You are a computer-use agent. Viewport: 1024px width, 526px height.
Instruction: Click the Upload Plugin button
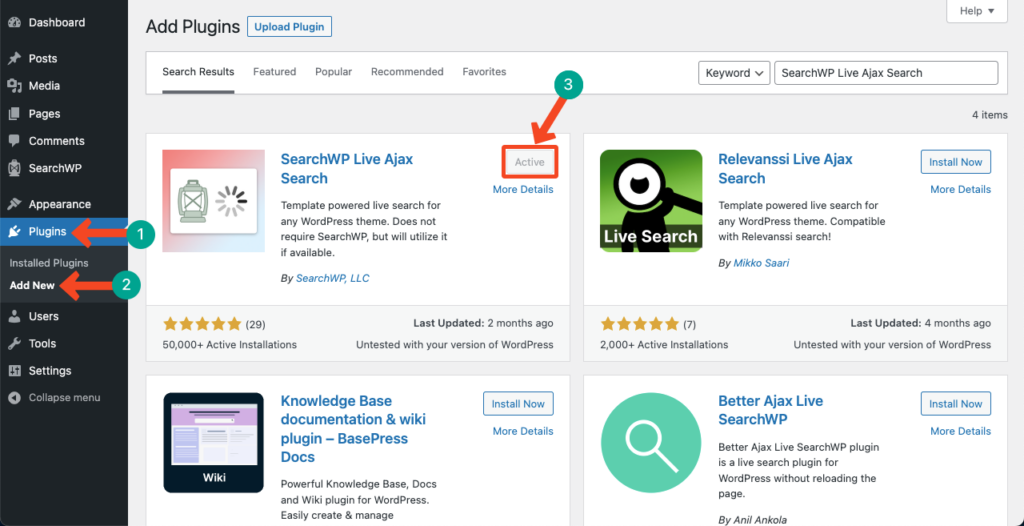click(x=289, y=27)
